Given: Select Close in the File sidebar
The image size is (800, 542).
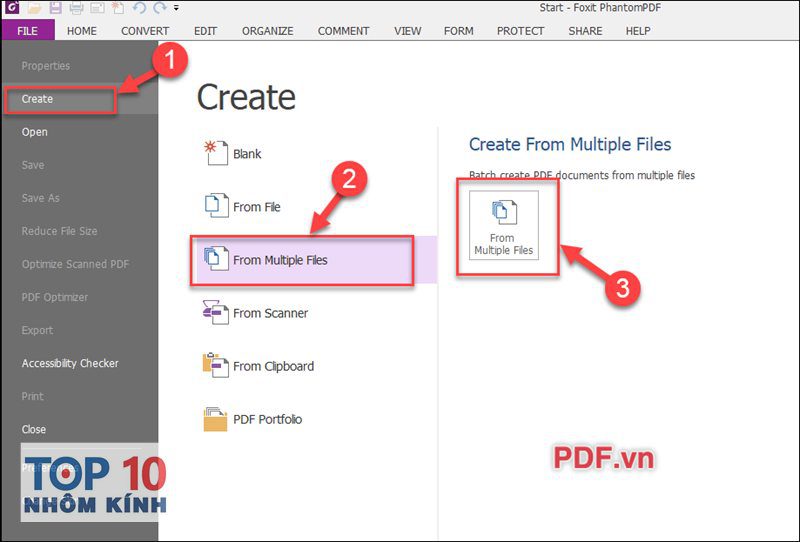Looking at the screenshot, I should point(80,430).
